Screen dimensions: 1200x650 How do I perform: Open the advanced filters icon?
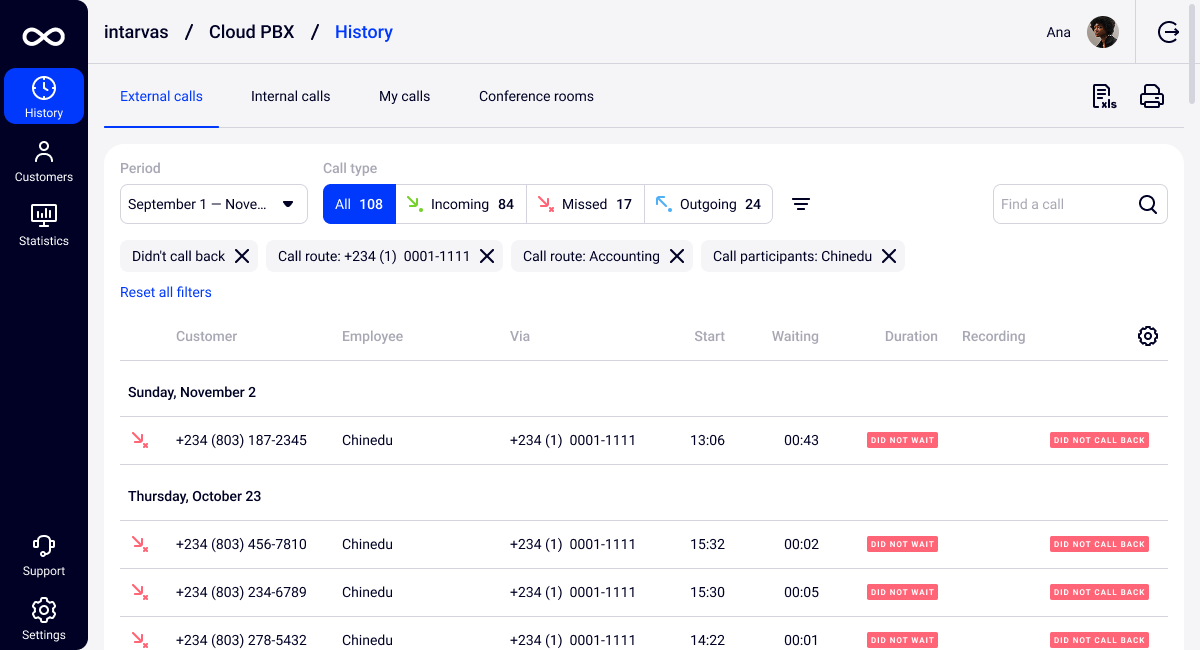[x=801, y=204]
